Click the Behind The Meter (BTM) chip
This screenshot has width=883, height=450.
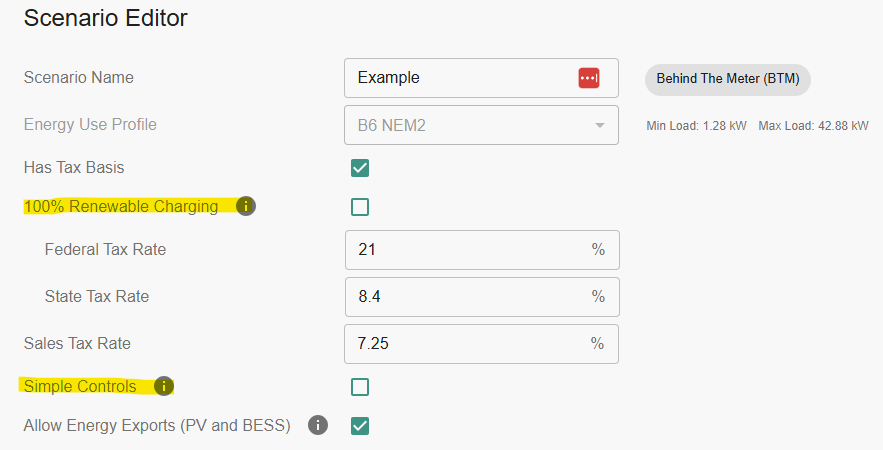point(727,79)
